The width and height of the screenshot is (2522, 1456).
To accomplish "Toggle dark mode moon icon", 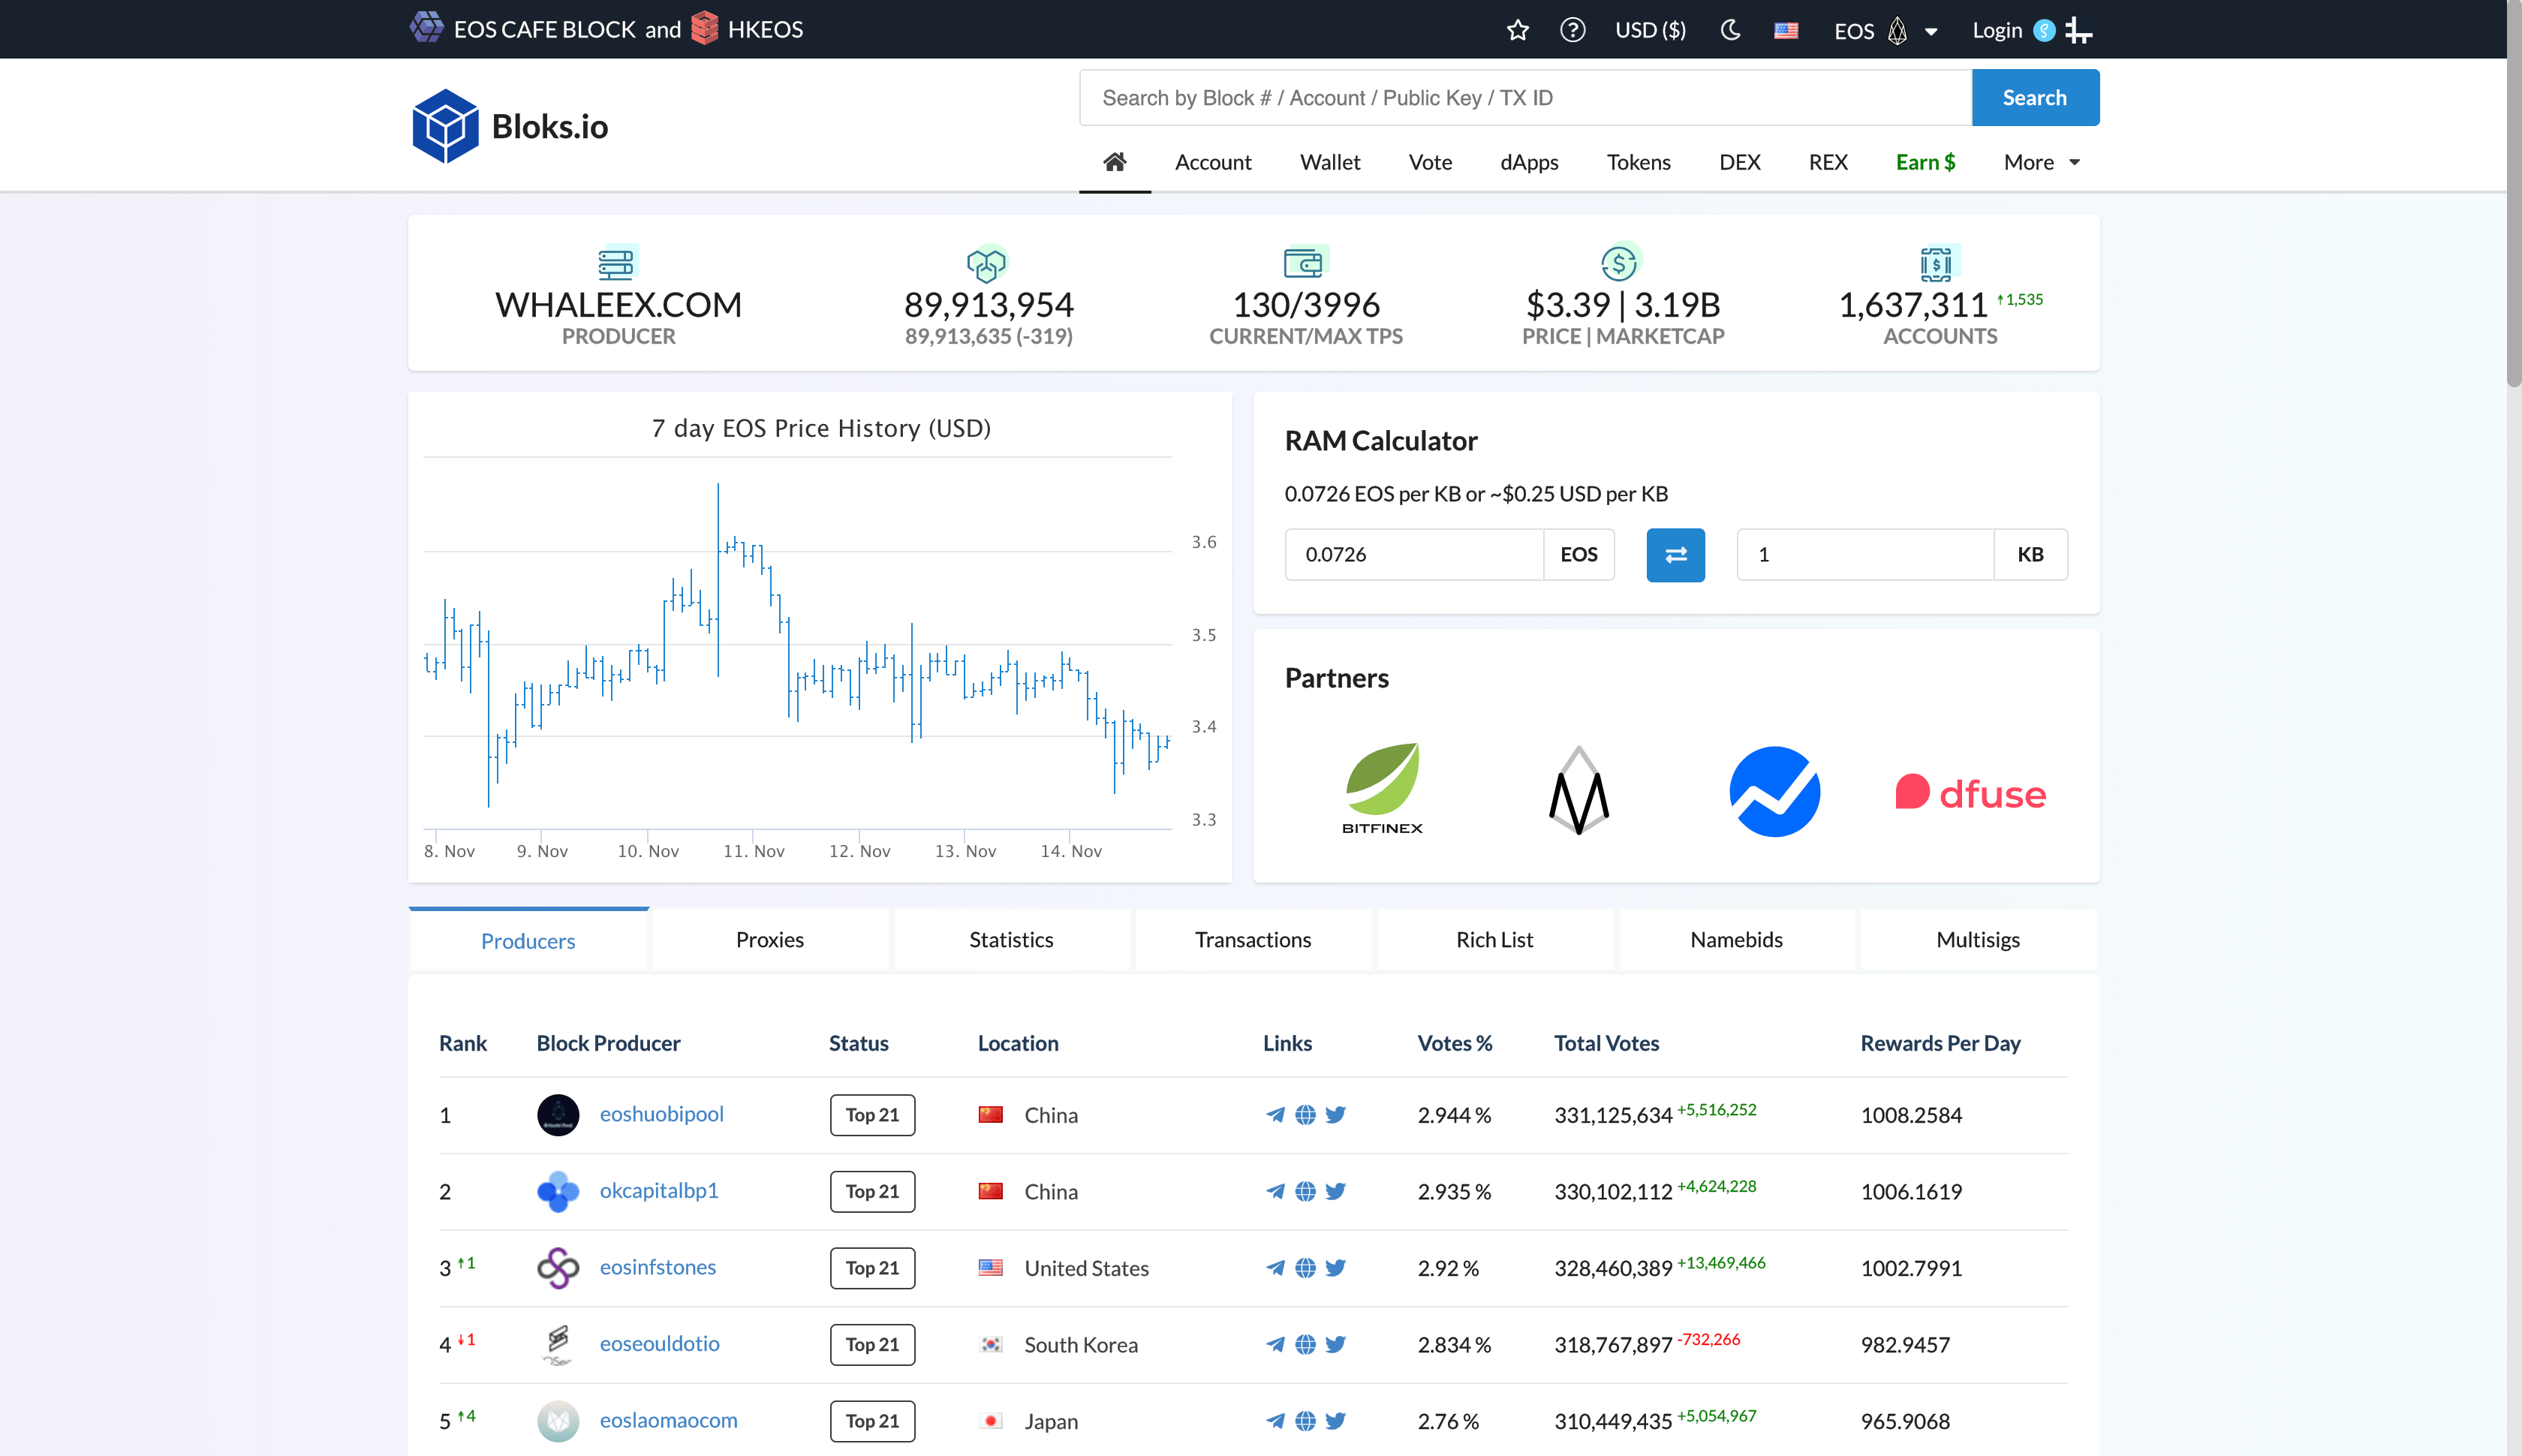I will click(x=1730, y=30).
